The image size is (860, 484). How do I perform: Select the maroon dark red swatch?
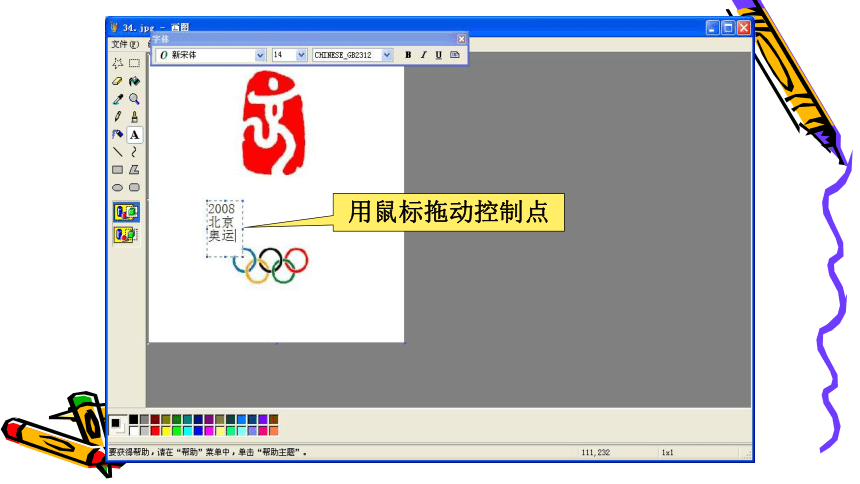pos(155,420)
